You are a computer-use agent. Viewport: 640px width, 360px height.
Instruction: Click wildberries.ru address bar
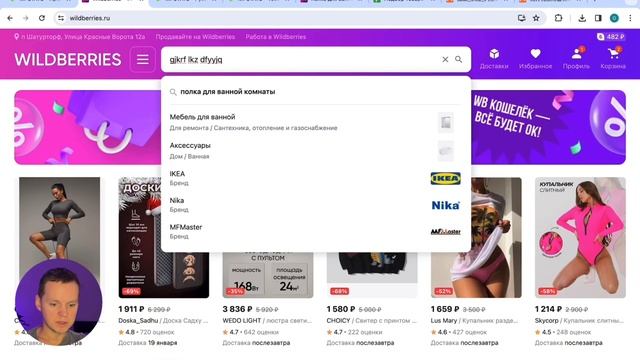pos(286,18)
